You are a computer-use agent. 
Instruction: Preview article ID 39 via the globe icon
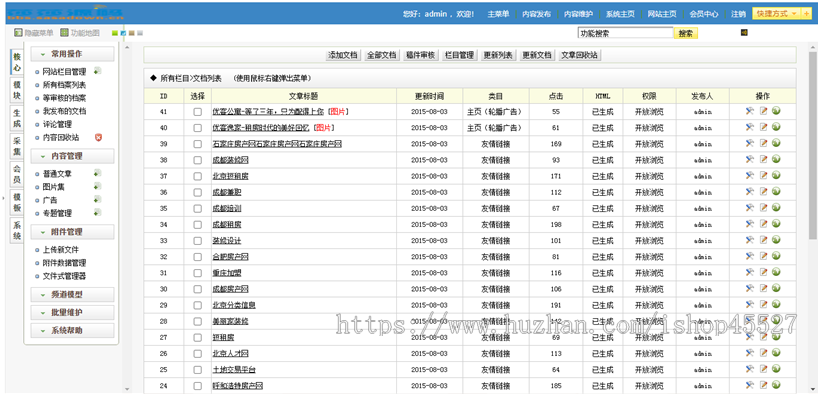776,143
